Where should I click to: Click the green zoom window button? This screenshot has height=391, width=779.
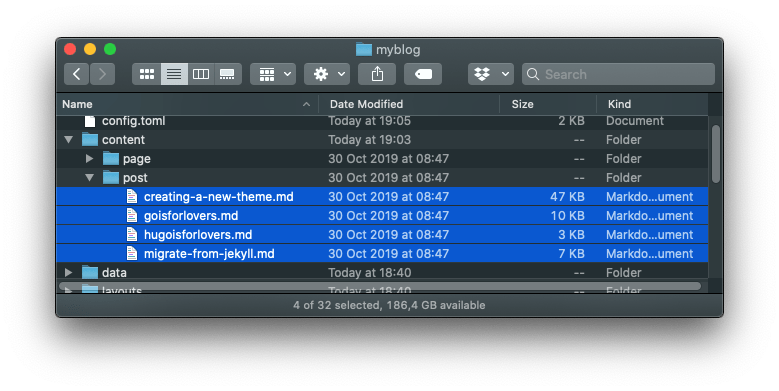[x=110, y=49]
